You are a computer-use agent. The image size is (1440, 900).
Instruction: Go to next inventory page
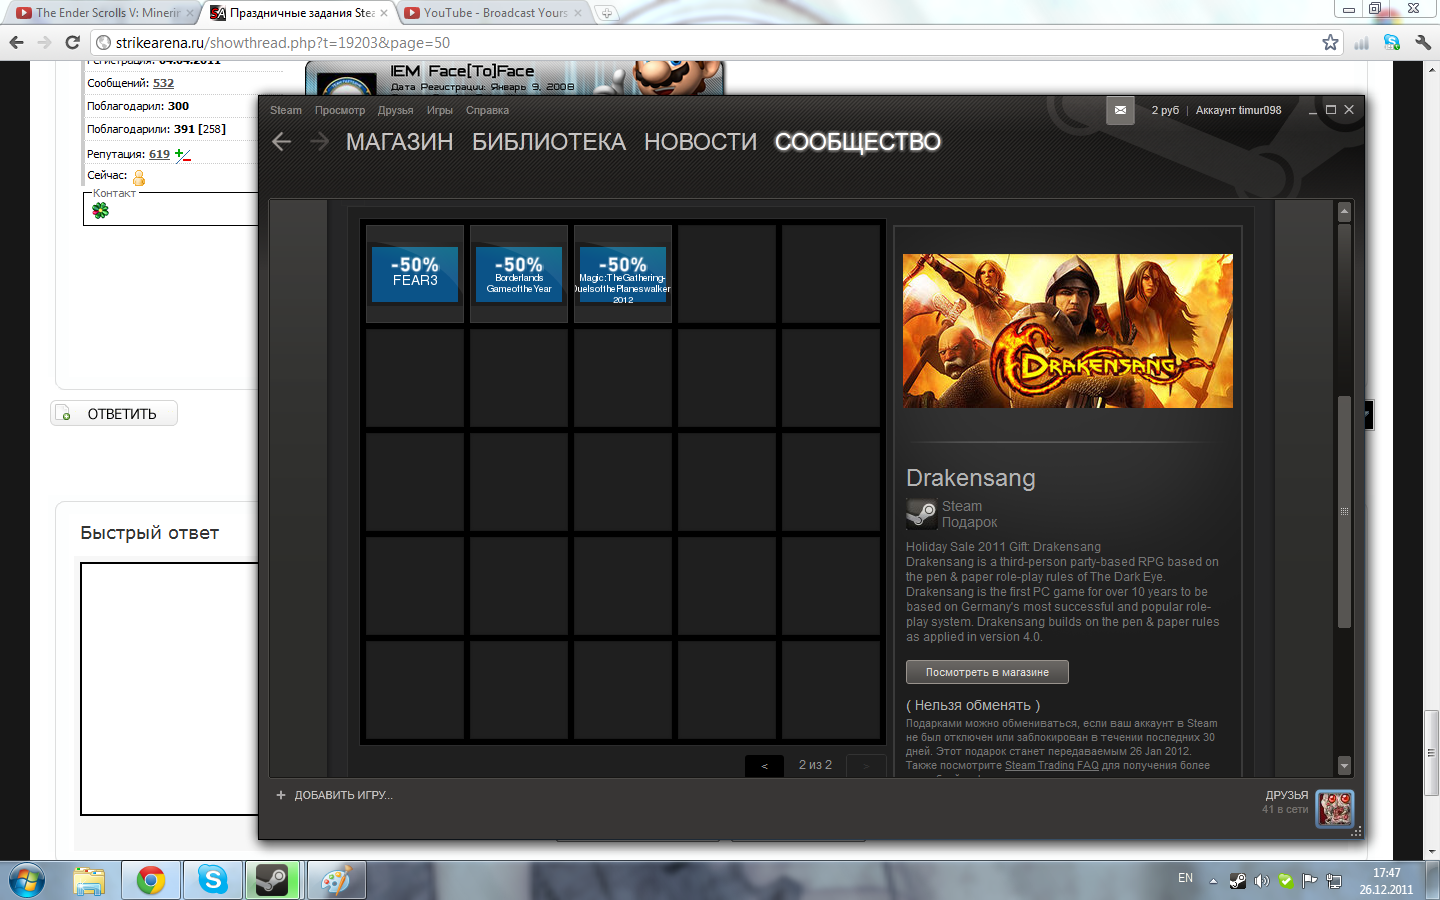866,765
